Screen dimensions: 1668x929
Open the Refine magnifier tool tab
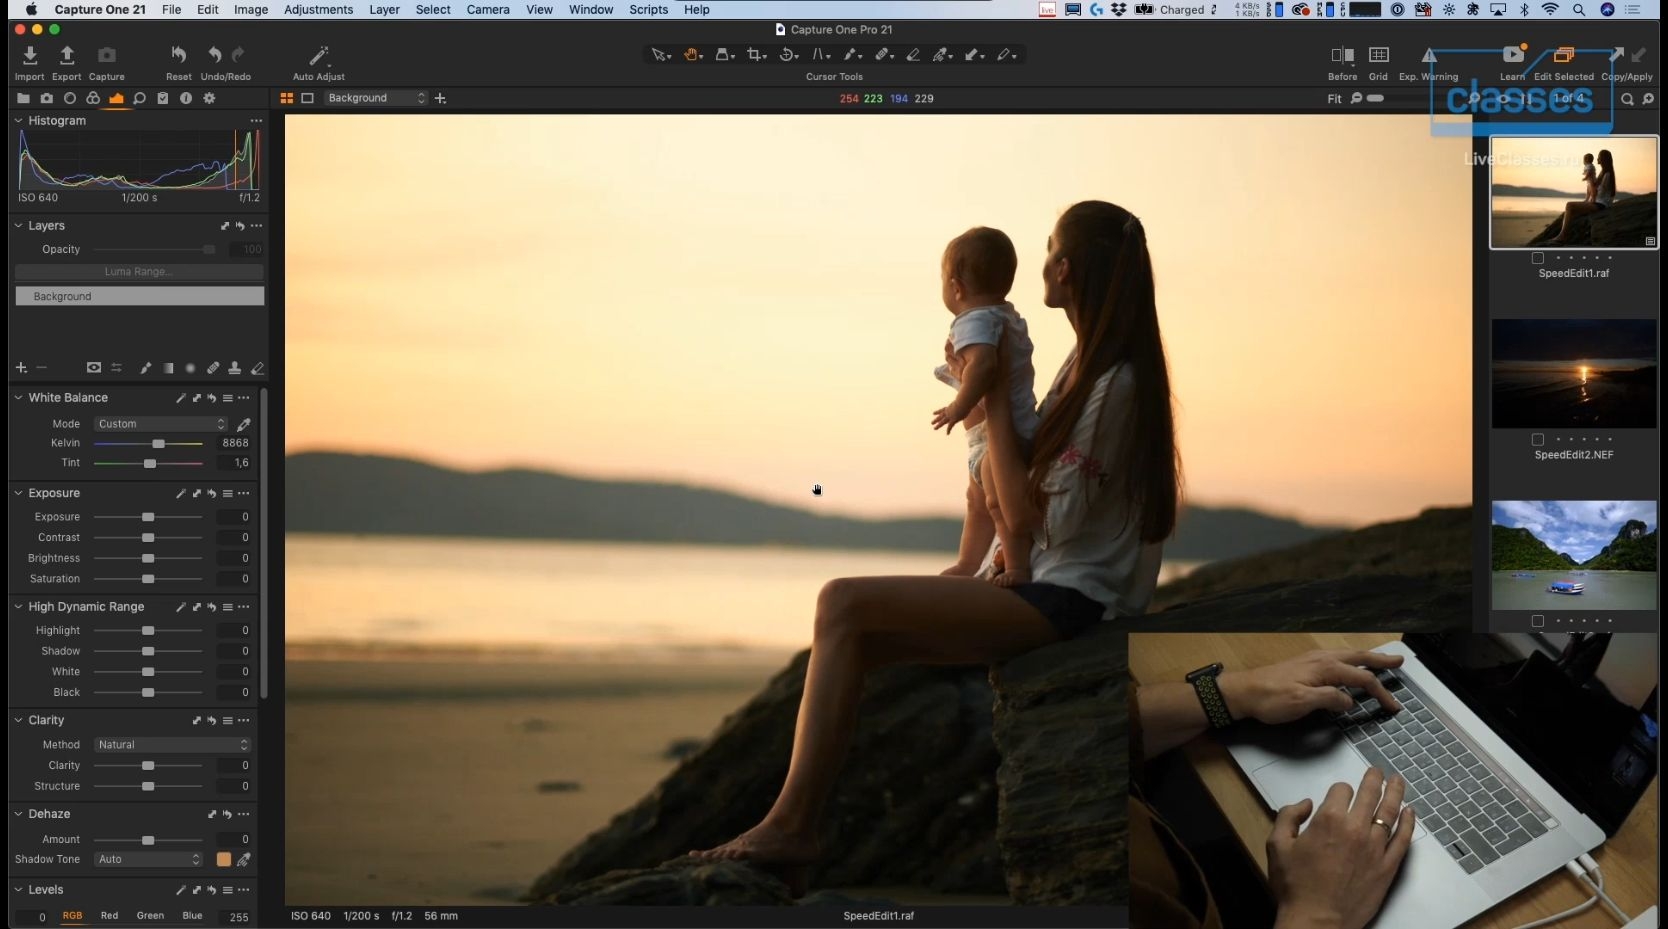(140, 98)
